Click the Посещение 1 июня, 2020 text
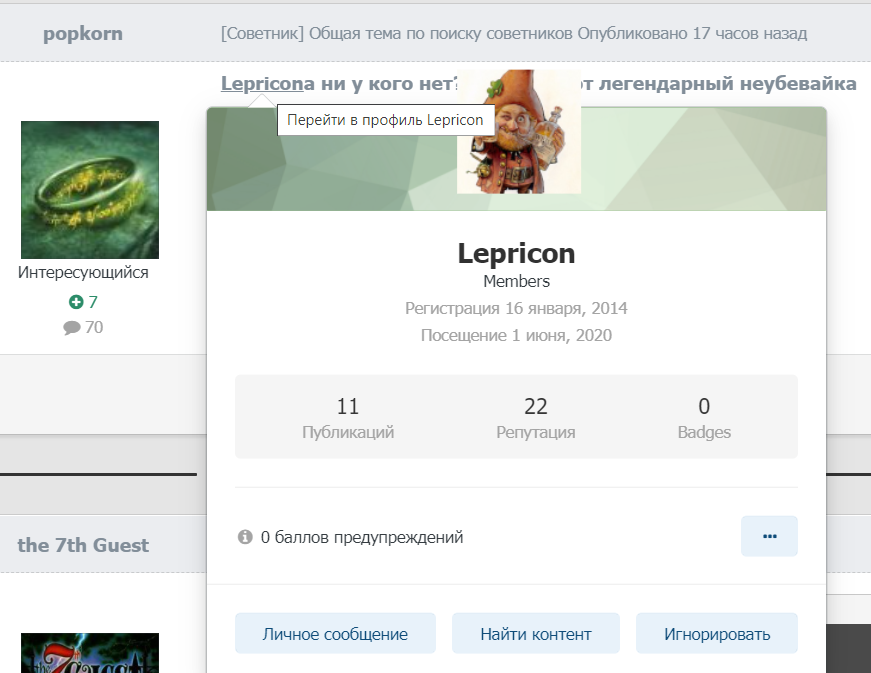Screen dimensions: 871x673 click(516, 335)
